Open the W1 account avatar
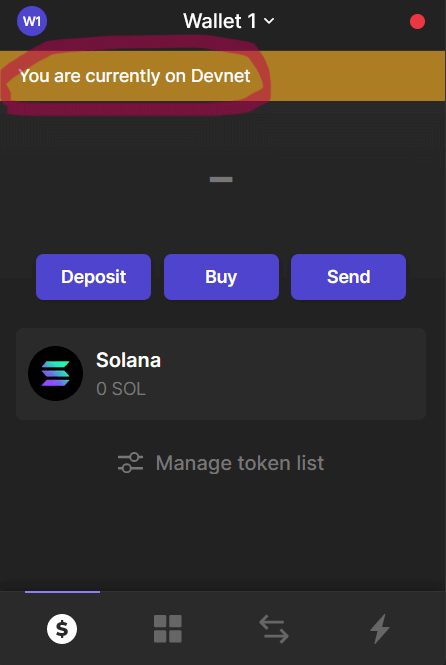The image size is (446, 665). (32, 21)
